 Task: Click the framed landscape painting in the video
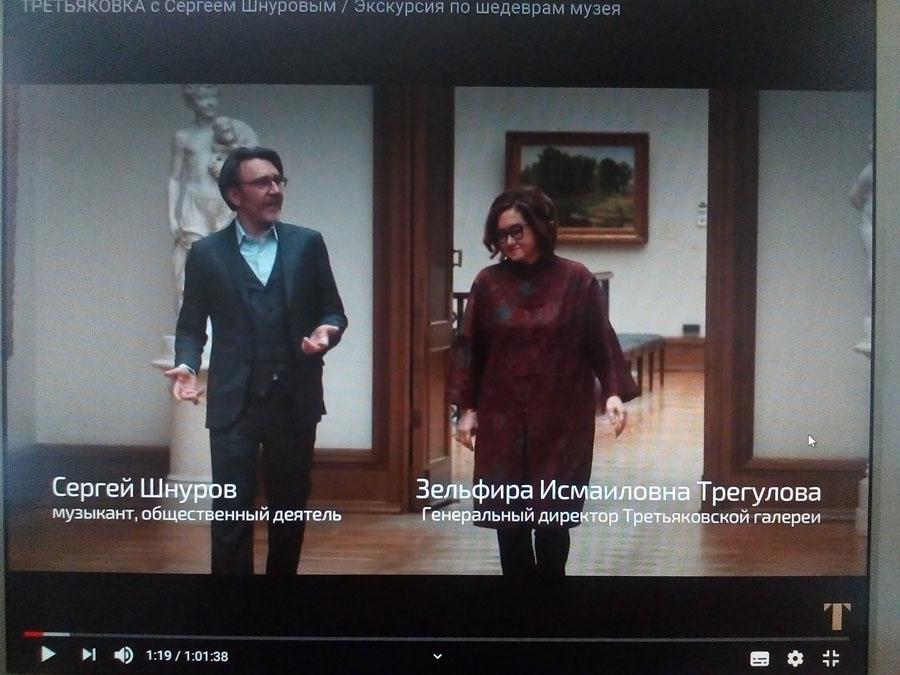[x=577, y=187]
